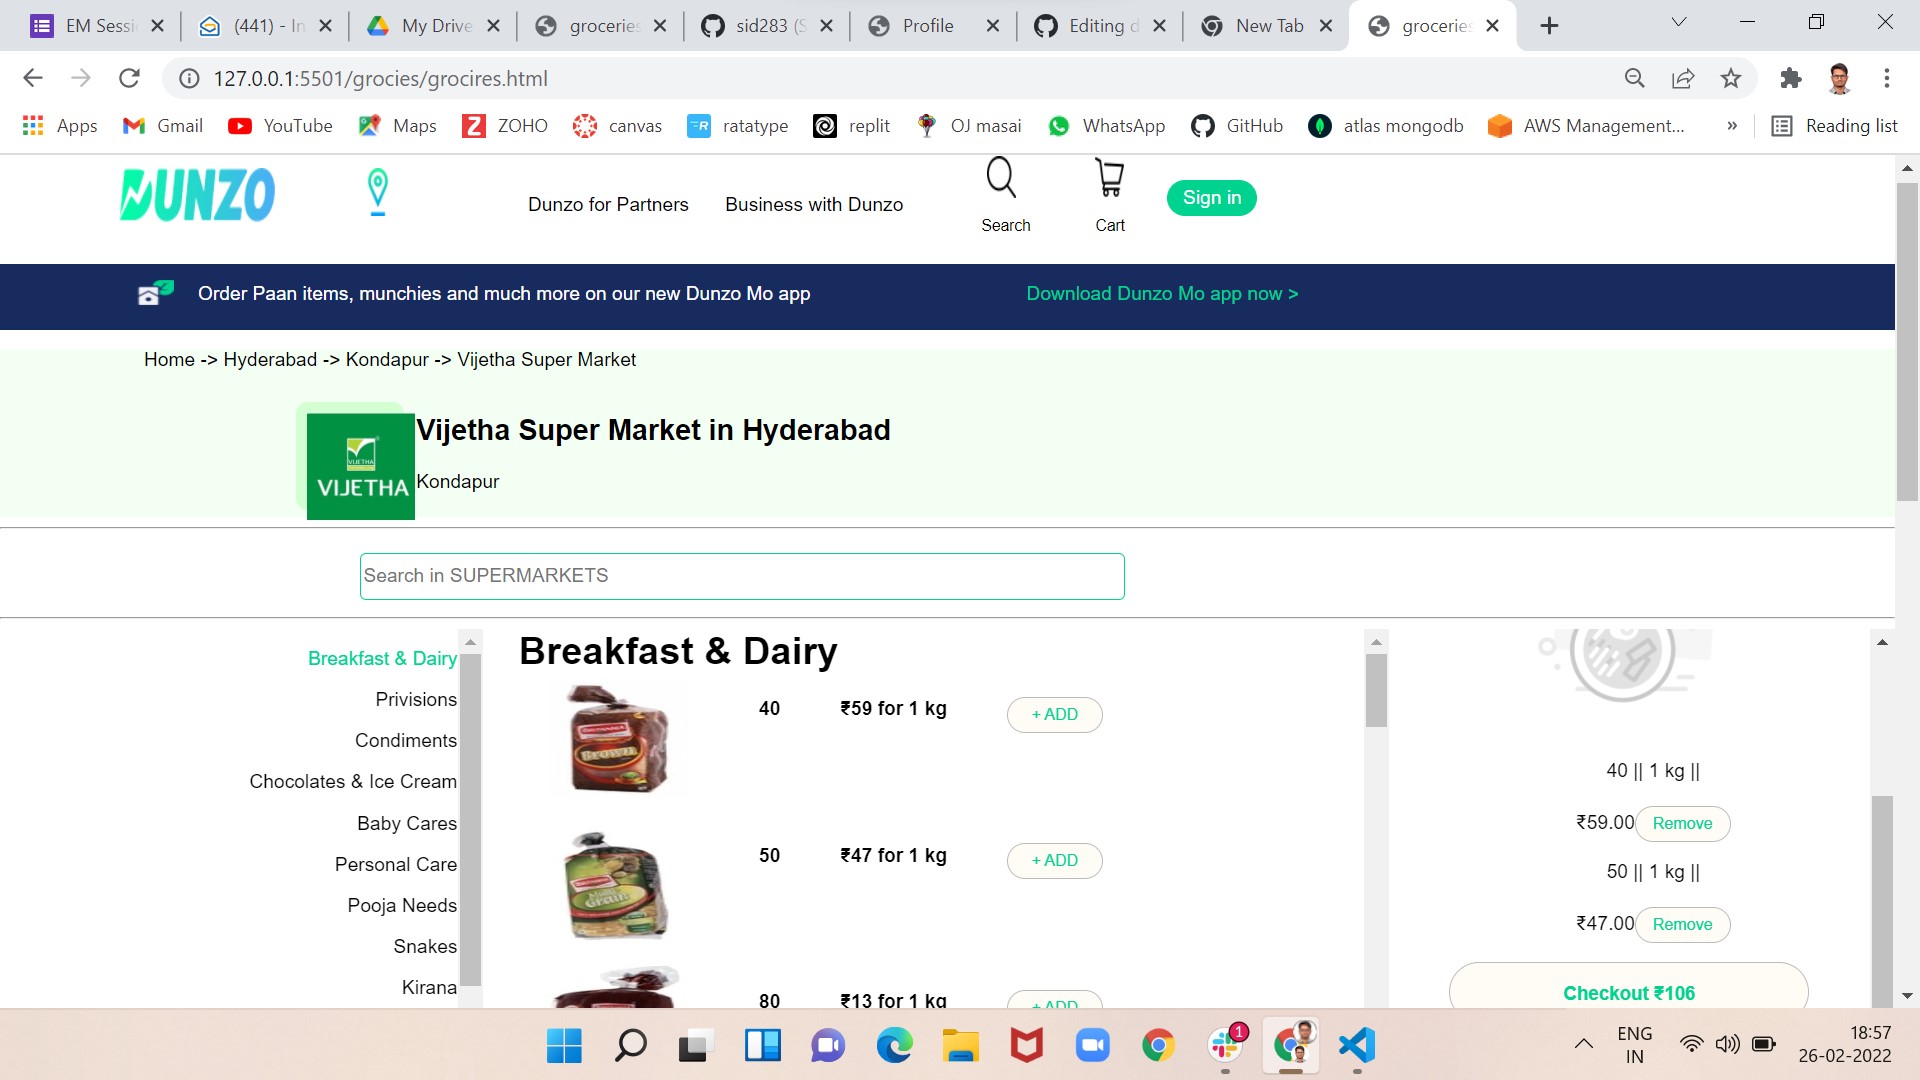Click the browser zoom magnifier icon
This screenshot has height=1080, width=1920.
point(1635,78)
